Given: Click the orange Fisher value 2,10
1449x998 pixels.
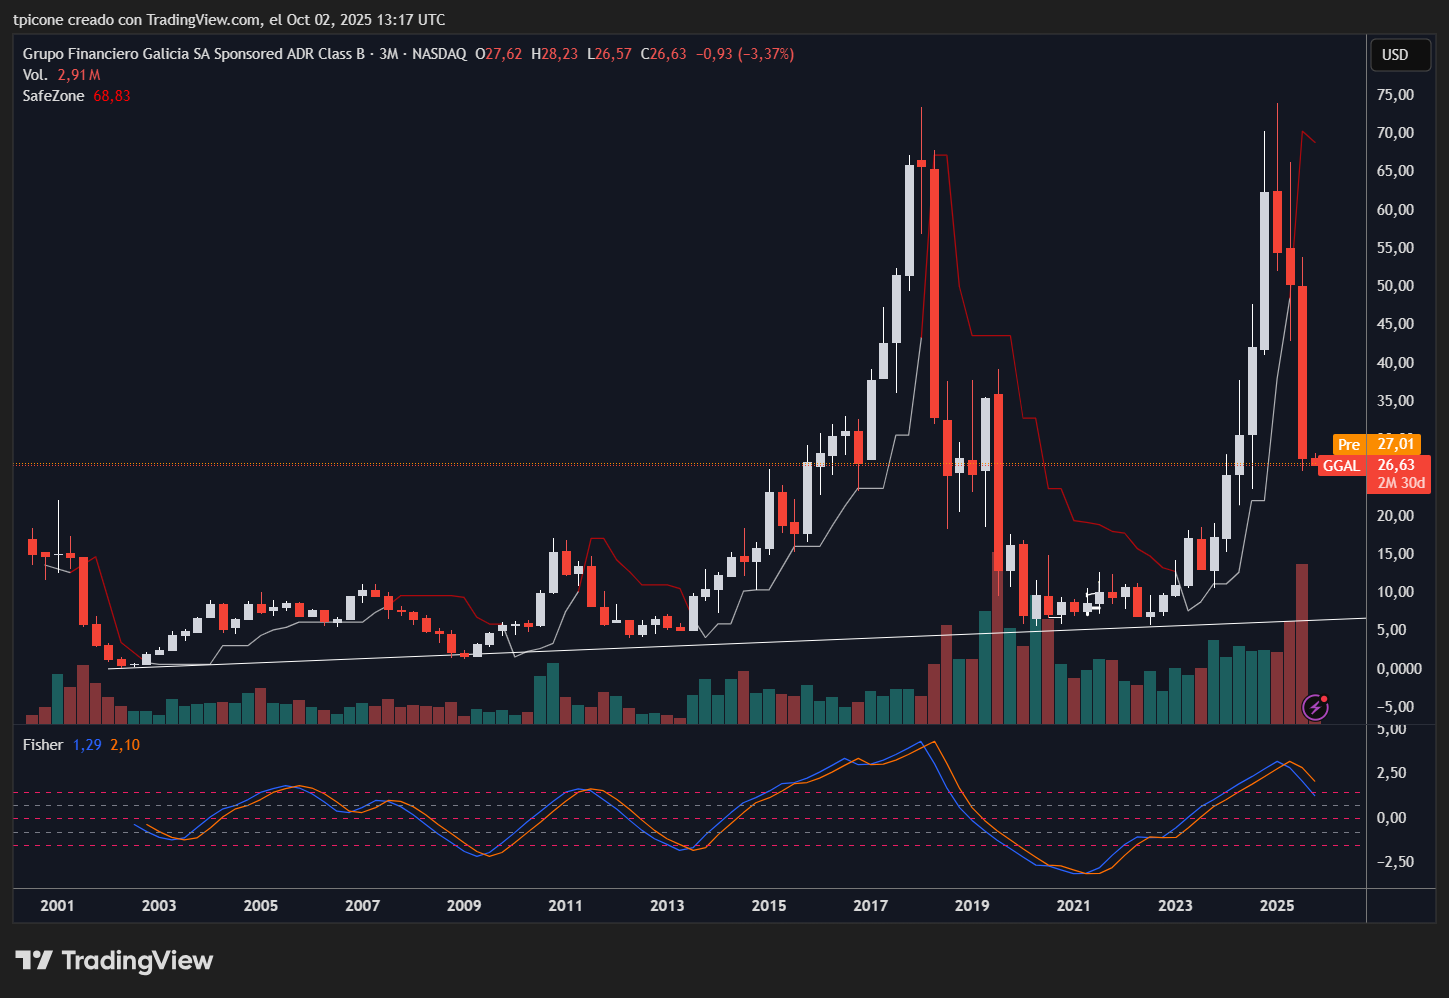Looking at the screenshot, I should tap(125, 745).
